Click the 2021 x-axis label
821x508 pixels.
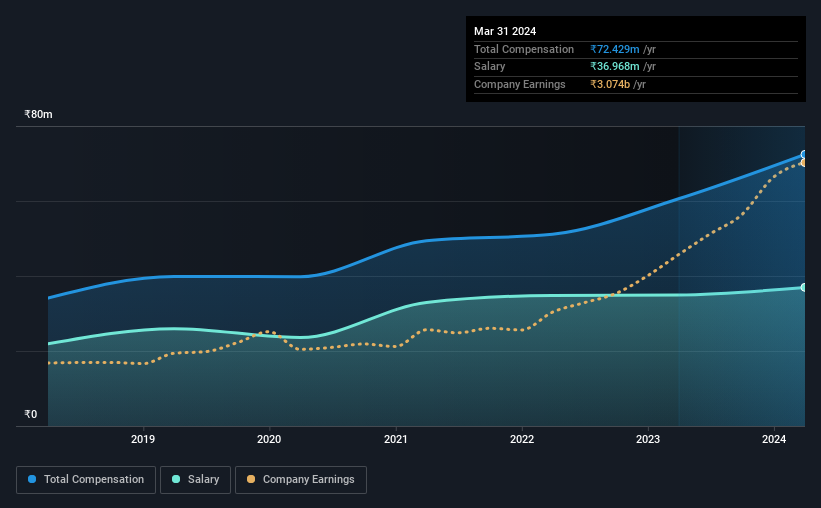[395, 439]
